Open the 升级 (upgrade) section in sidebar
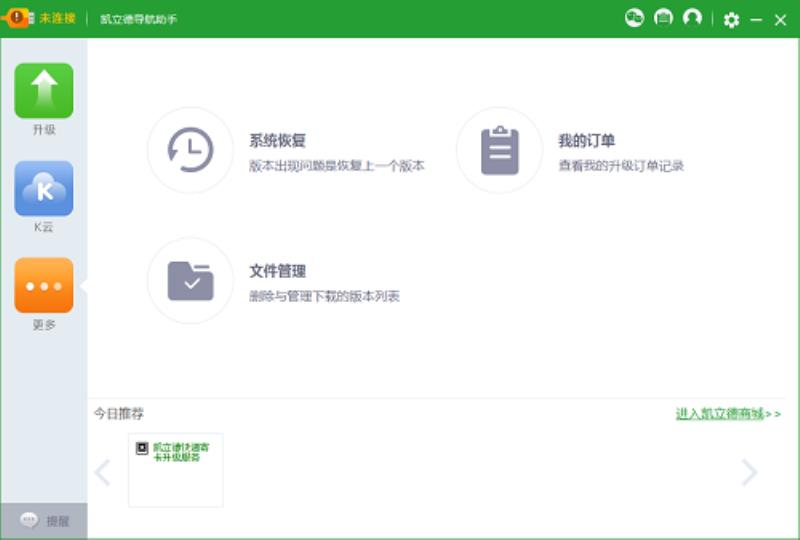The height and width of the screenshot is (540, 800). [44, 91]
